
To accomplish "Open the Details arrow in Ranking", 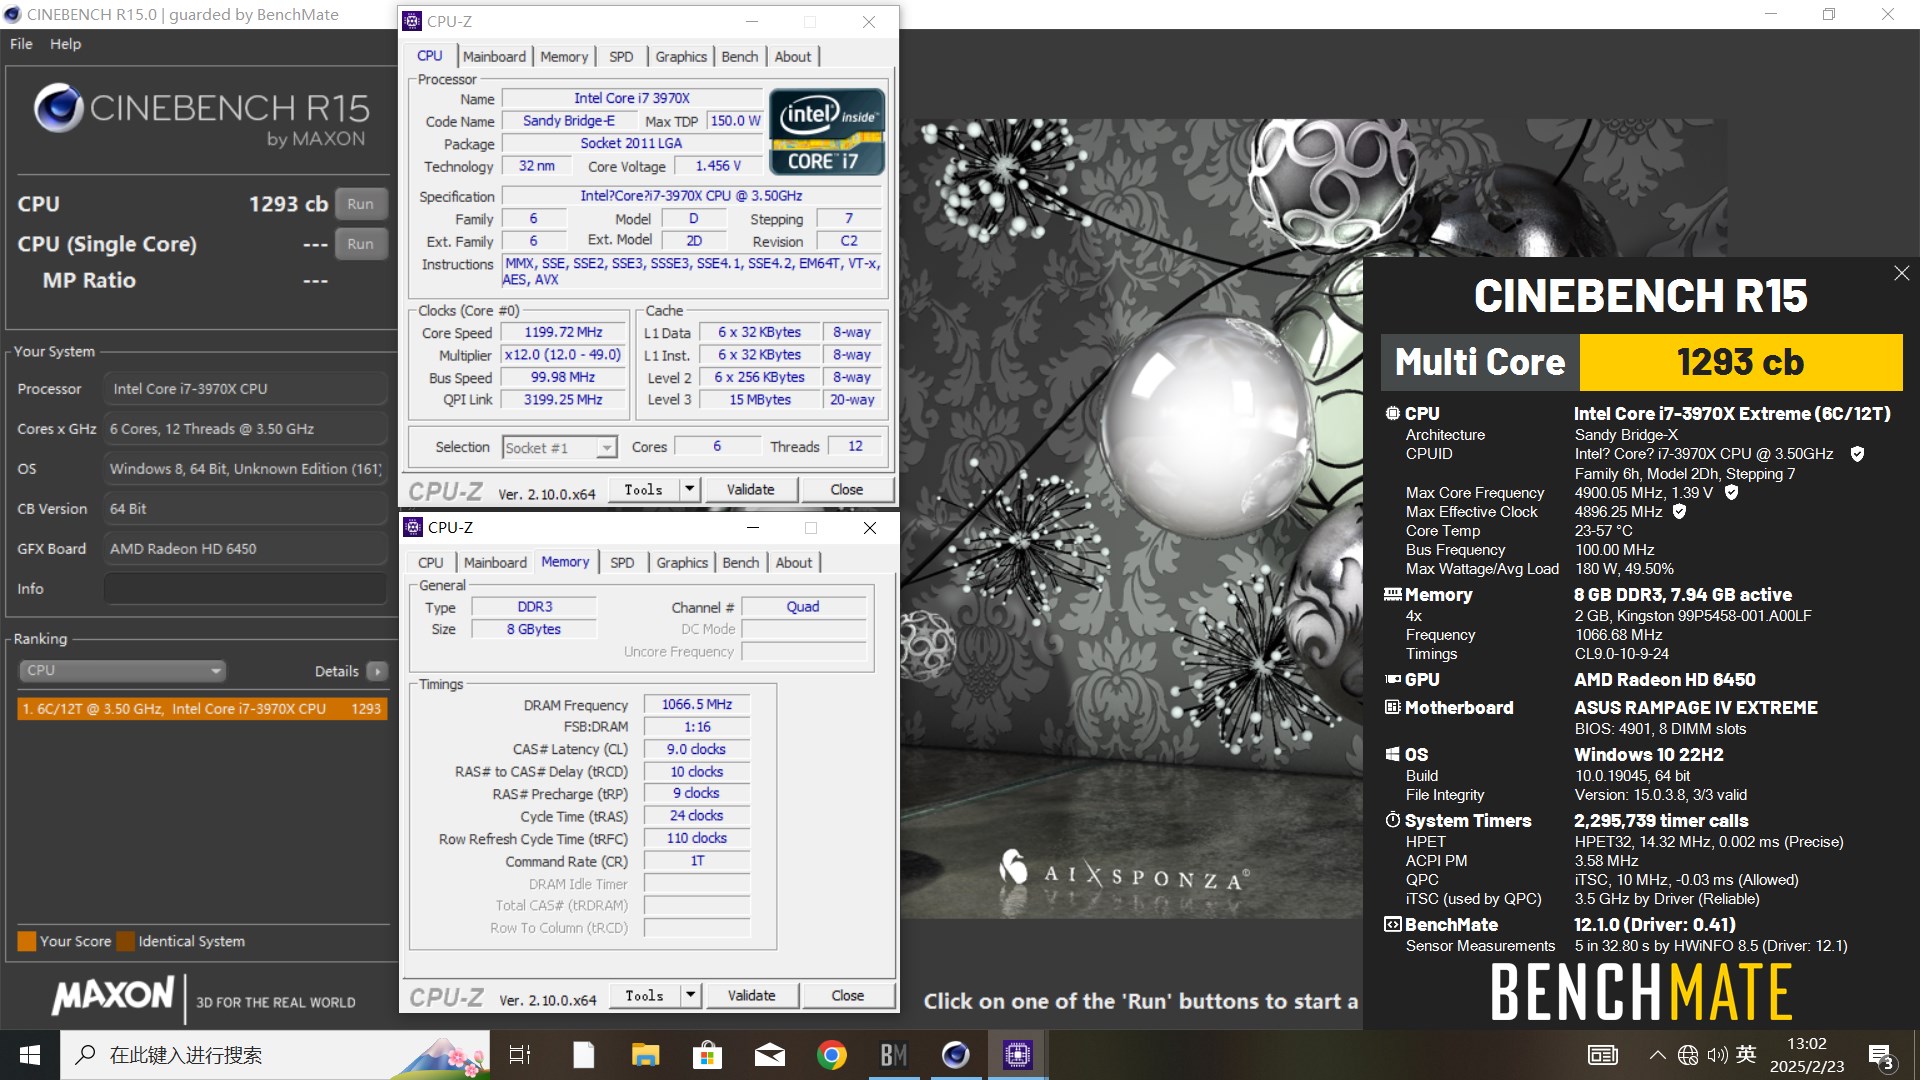I will (x=377, y=671).
